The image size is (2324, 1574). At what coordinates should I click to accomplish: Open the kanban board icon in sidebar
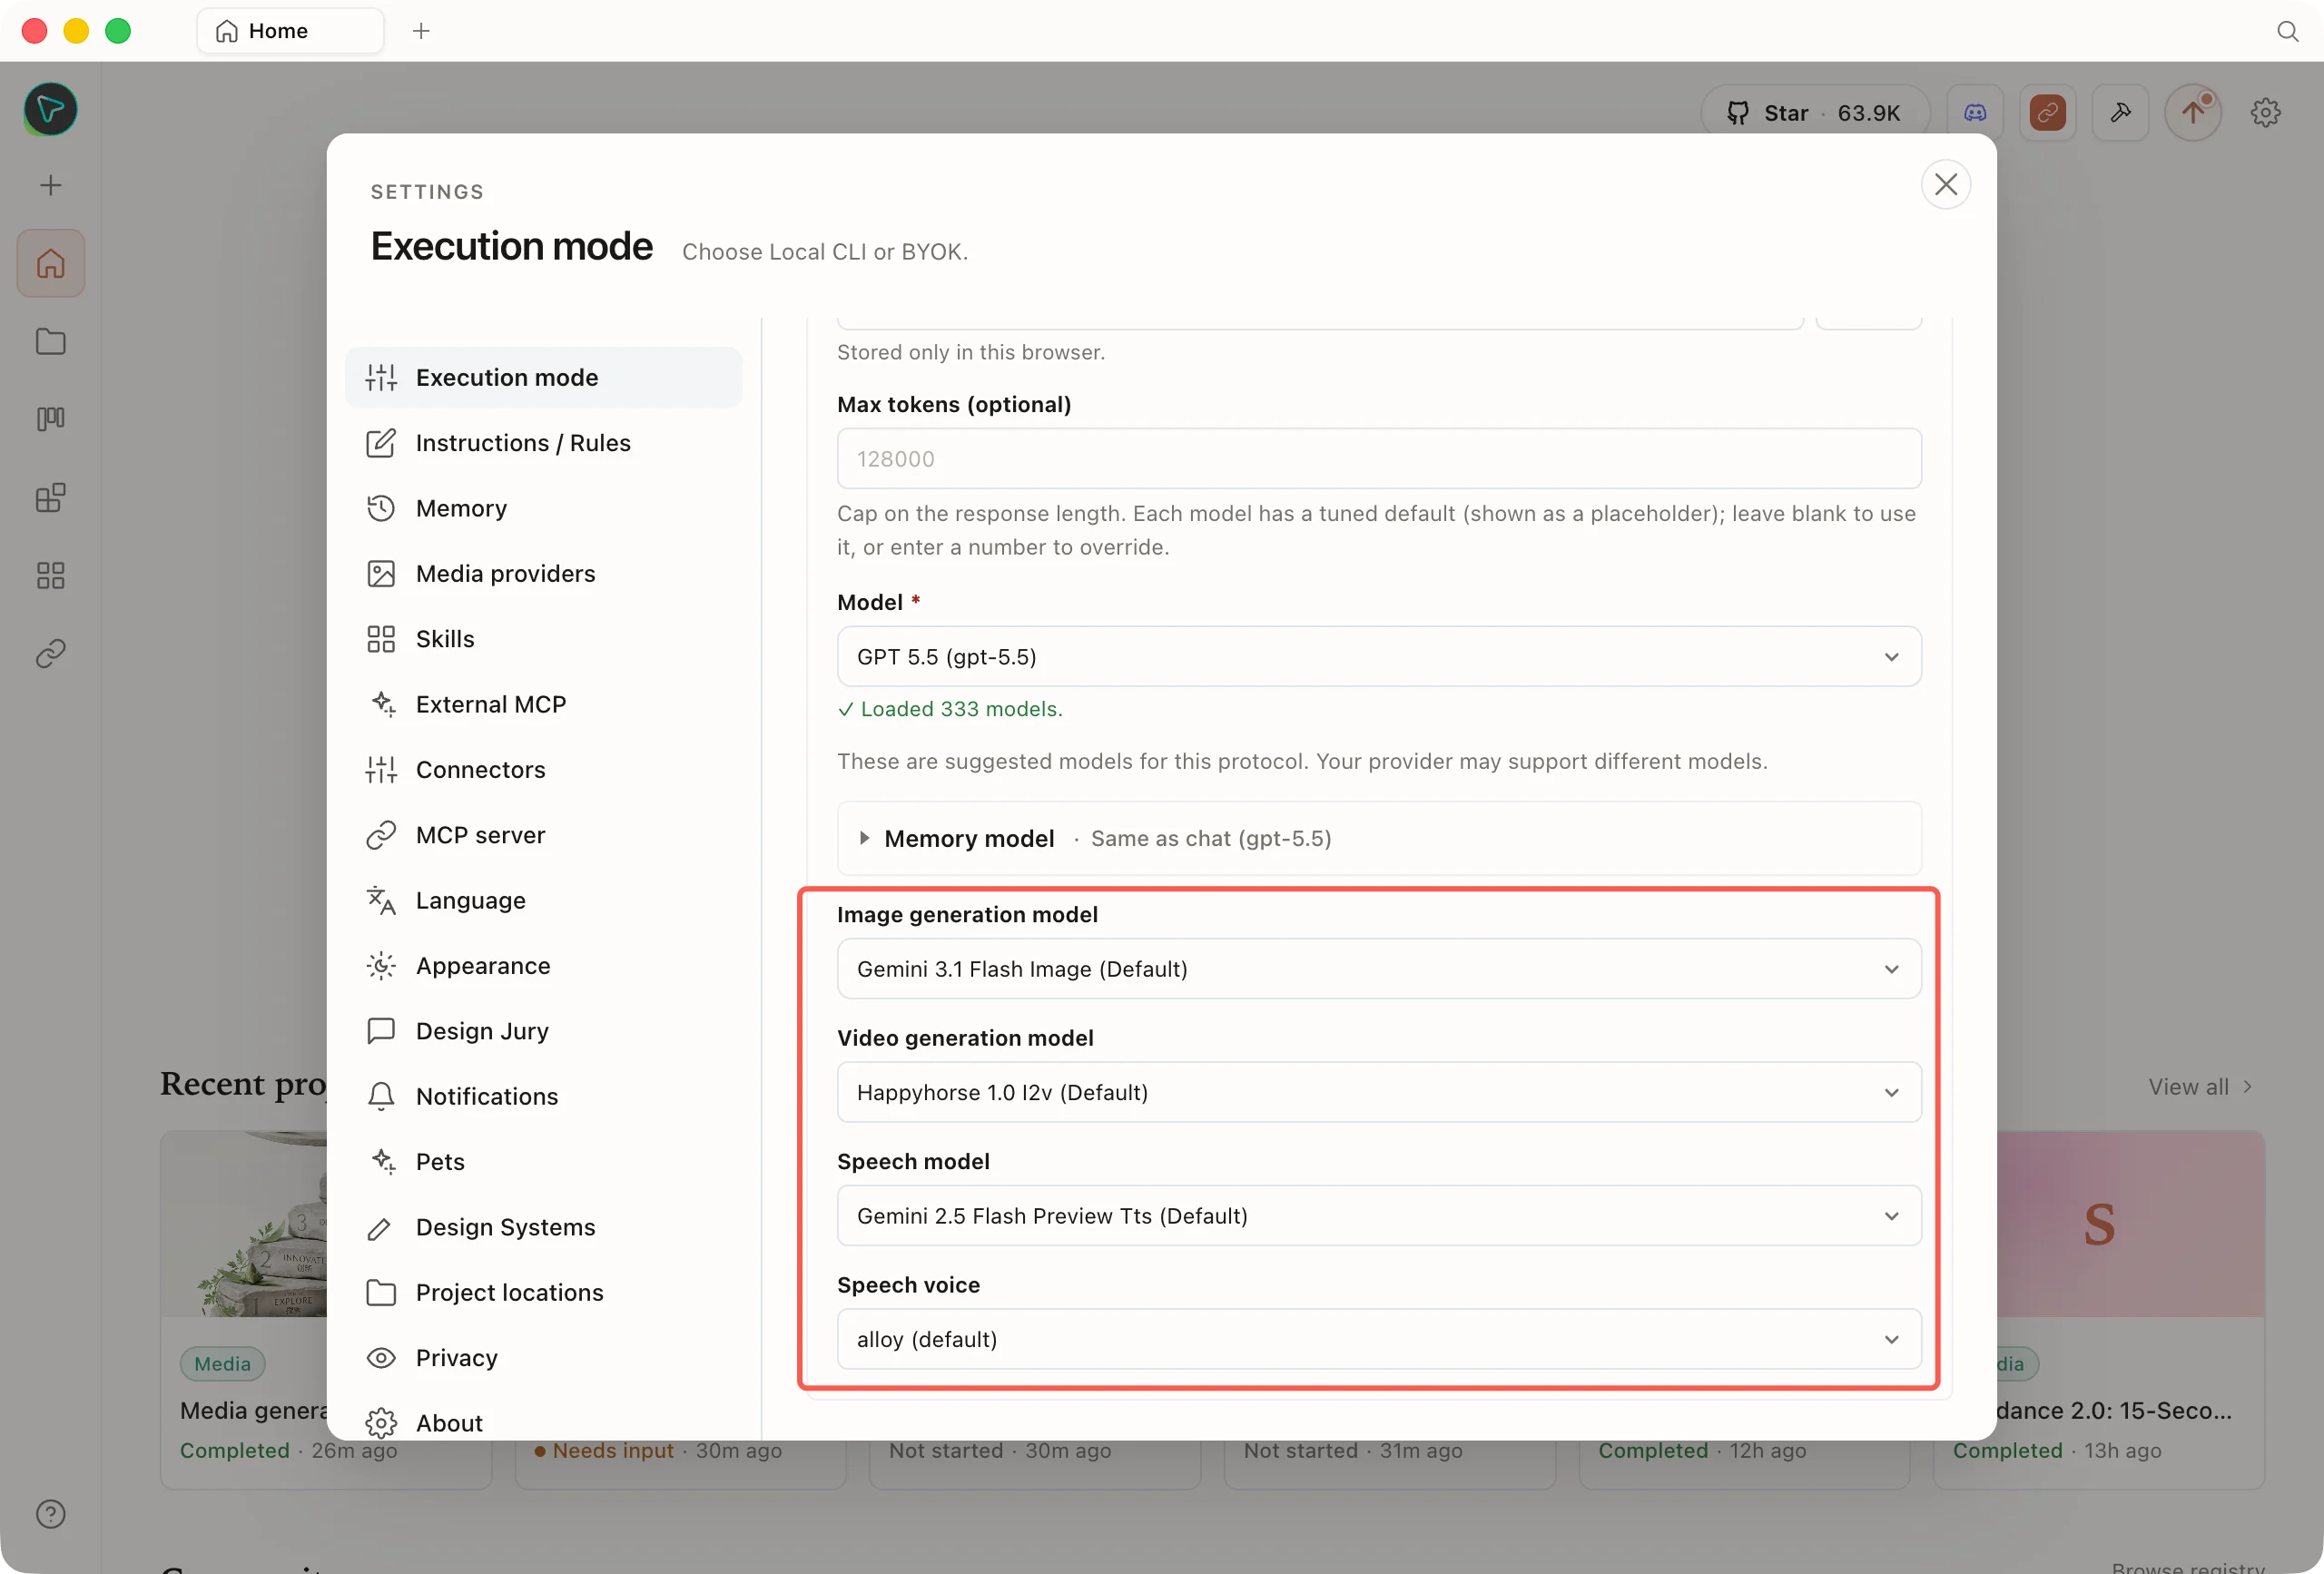(x=50, y=419)
